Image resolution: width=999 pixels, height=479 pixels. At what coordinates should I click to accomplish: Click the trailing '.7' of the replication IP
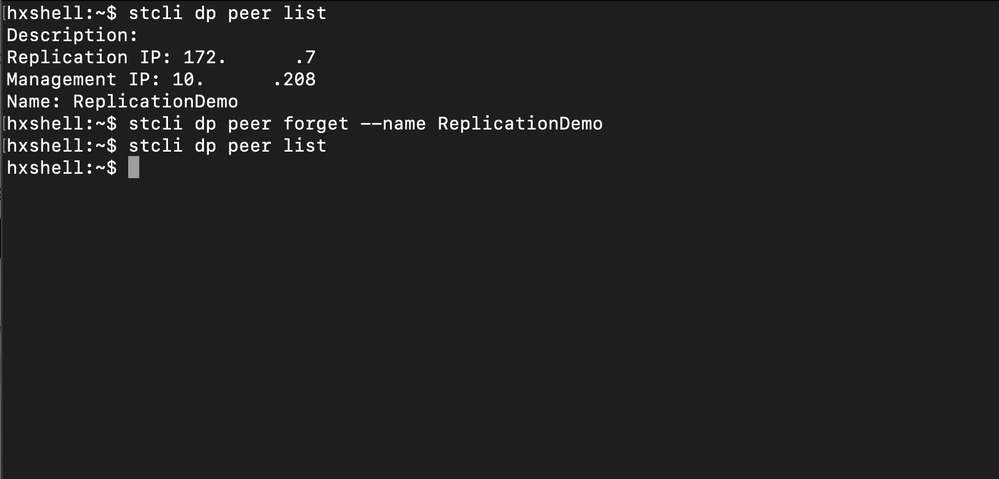point(305,57)
